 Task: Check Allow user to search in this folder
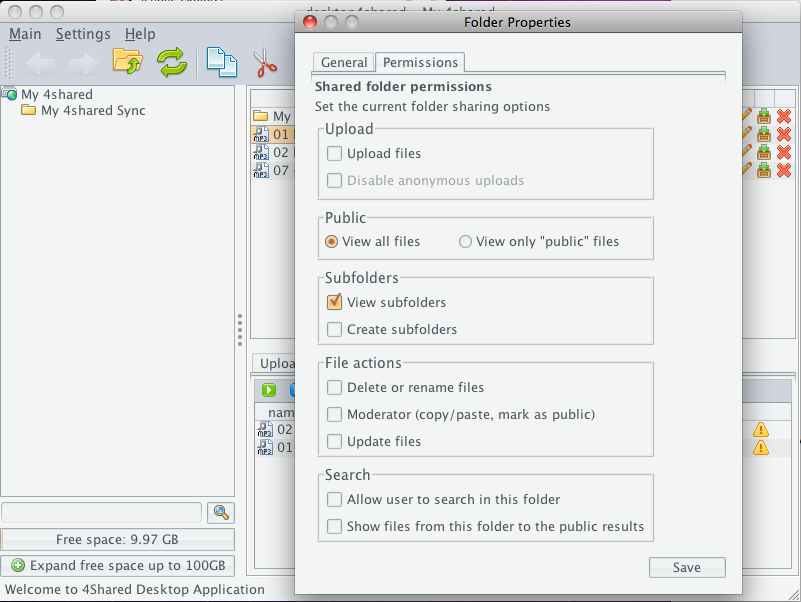334,499
